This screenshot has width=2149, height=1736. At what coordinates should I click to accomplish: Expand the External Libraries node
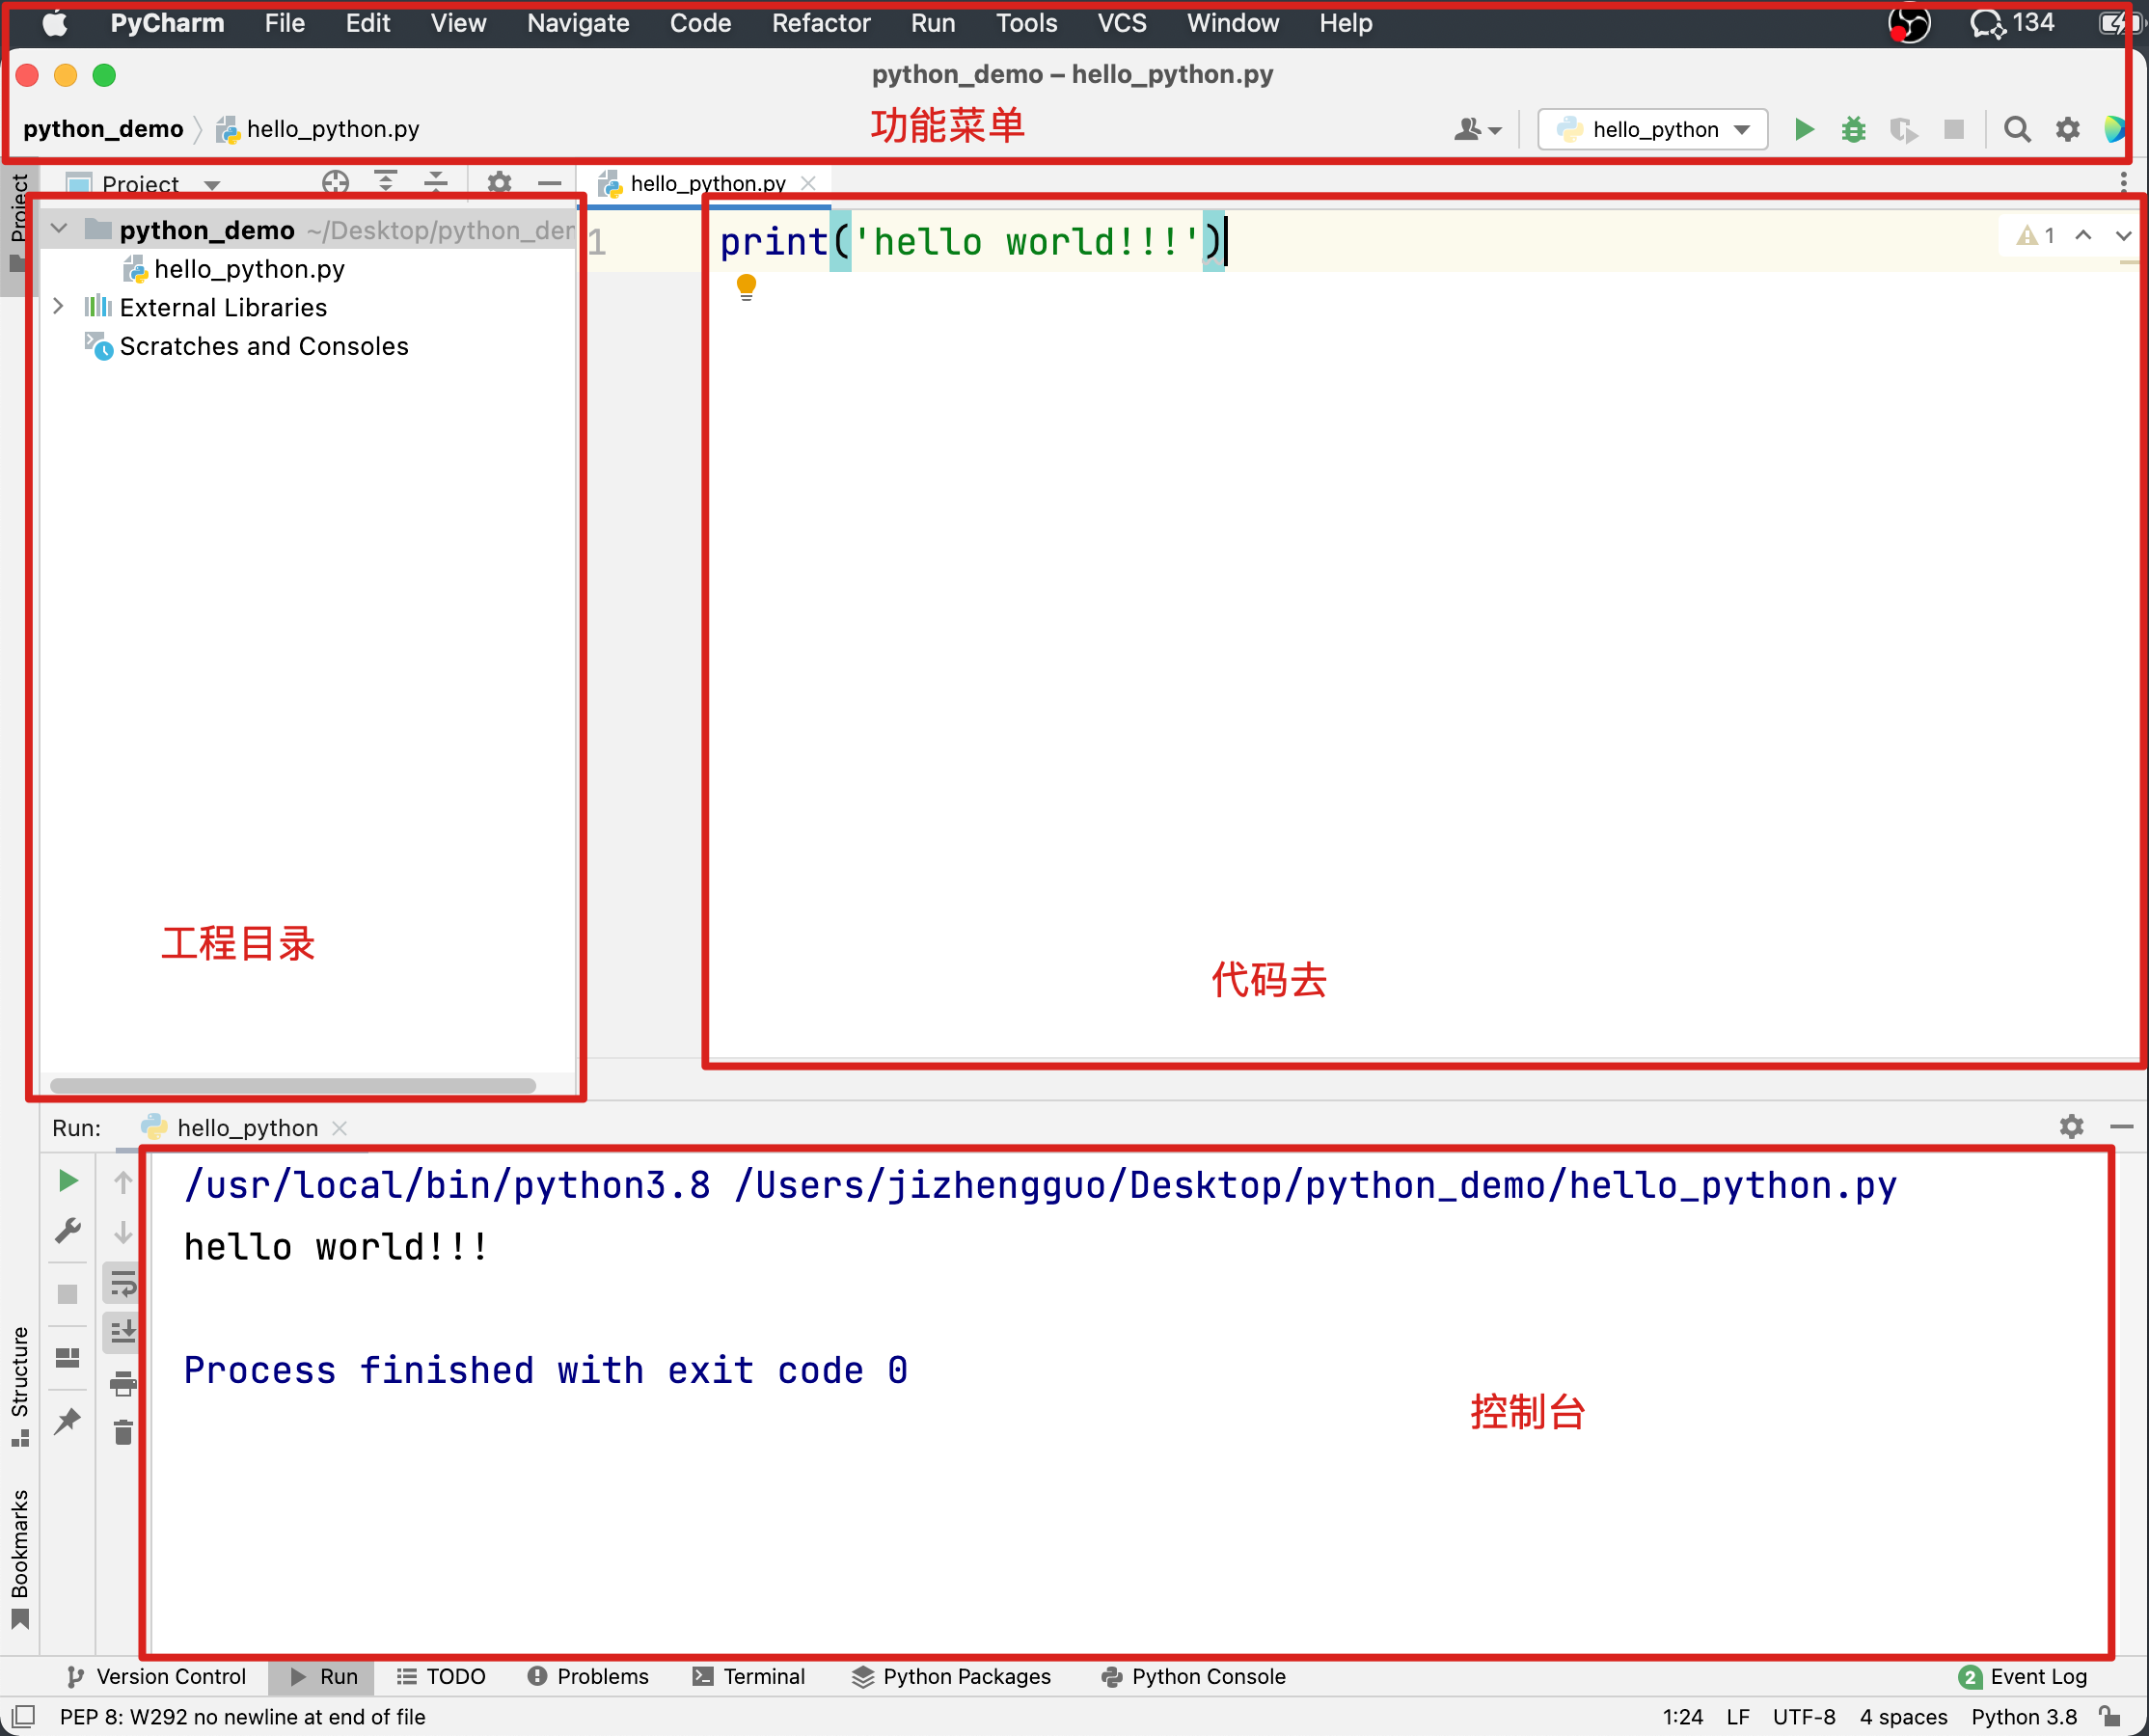click(x=58, y=307)
